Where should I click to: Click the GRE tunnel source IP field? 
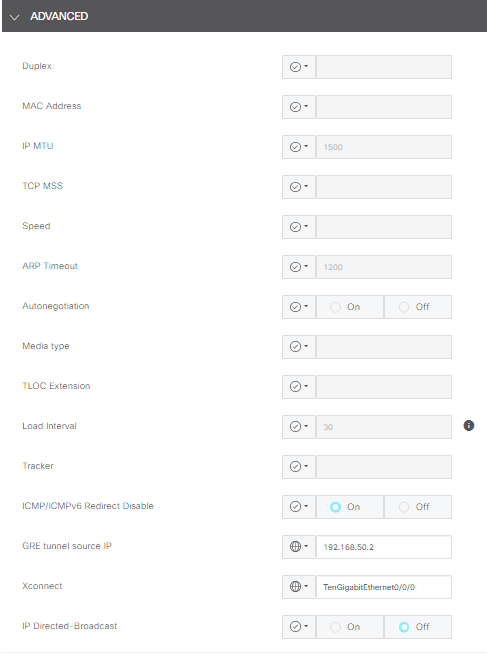[384, 547]
